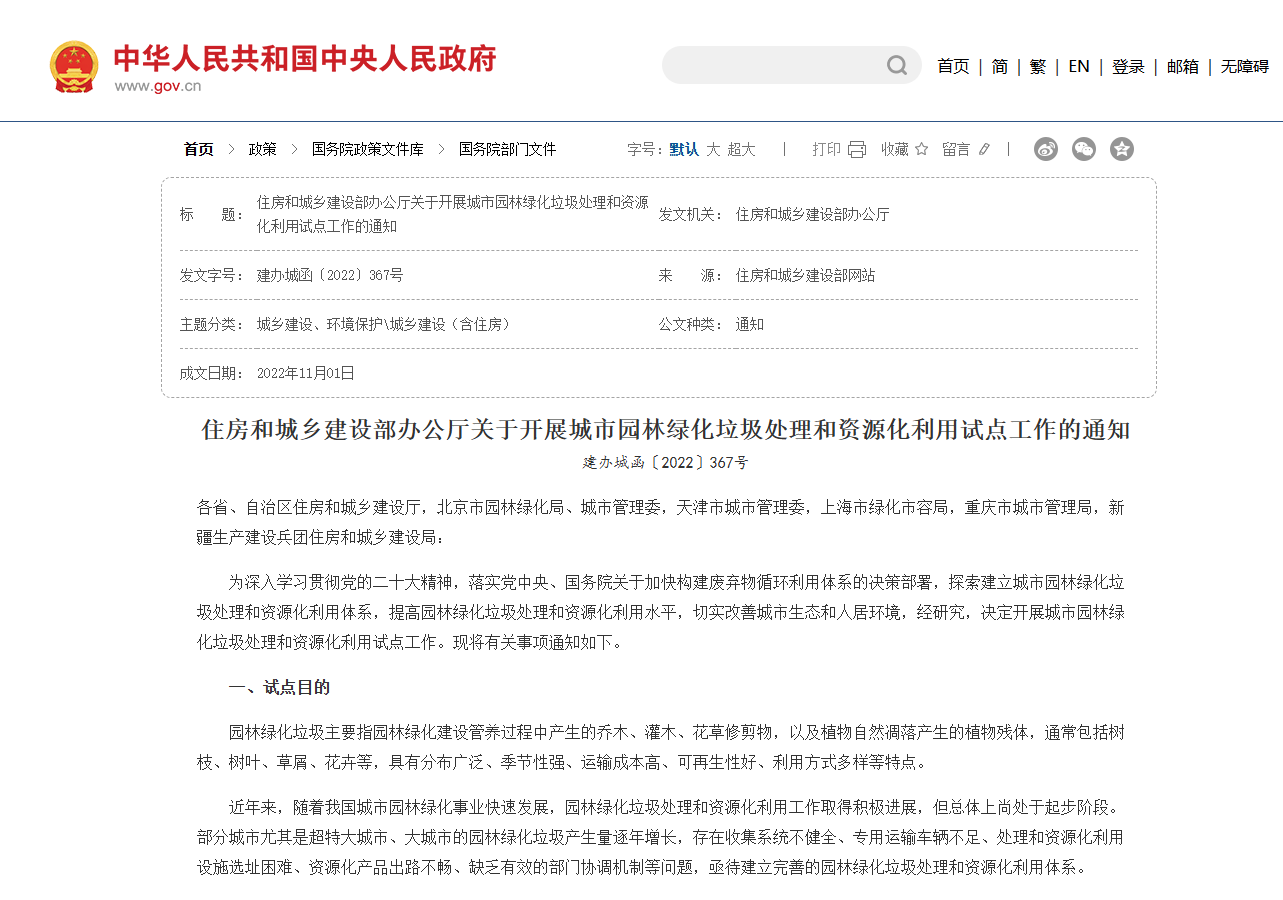Share to Weibo

pyautogui.click(x=1046, y=150)
